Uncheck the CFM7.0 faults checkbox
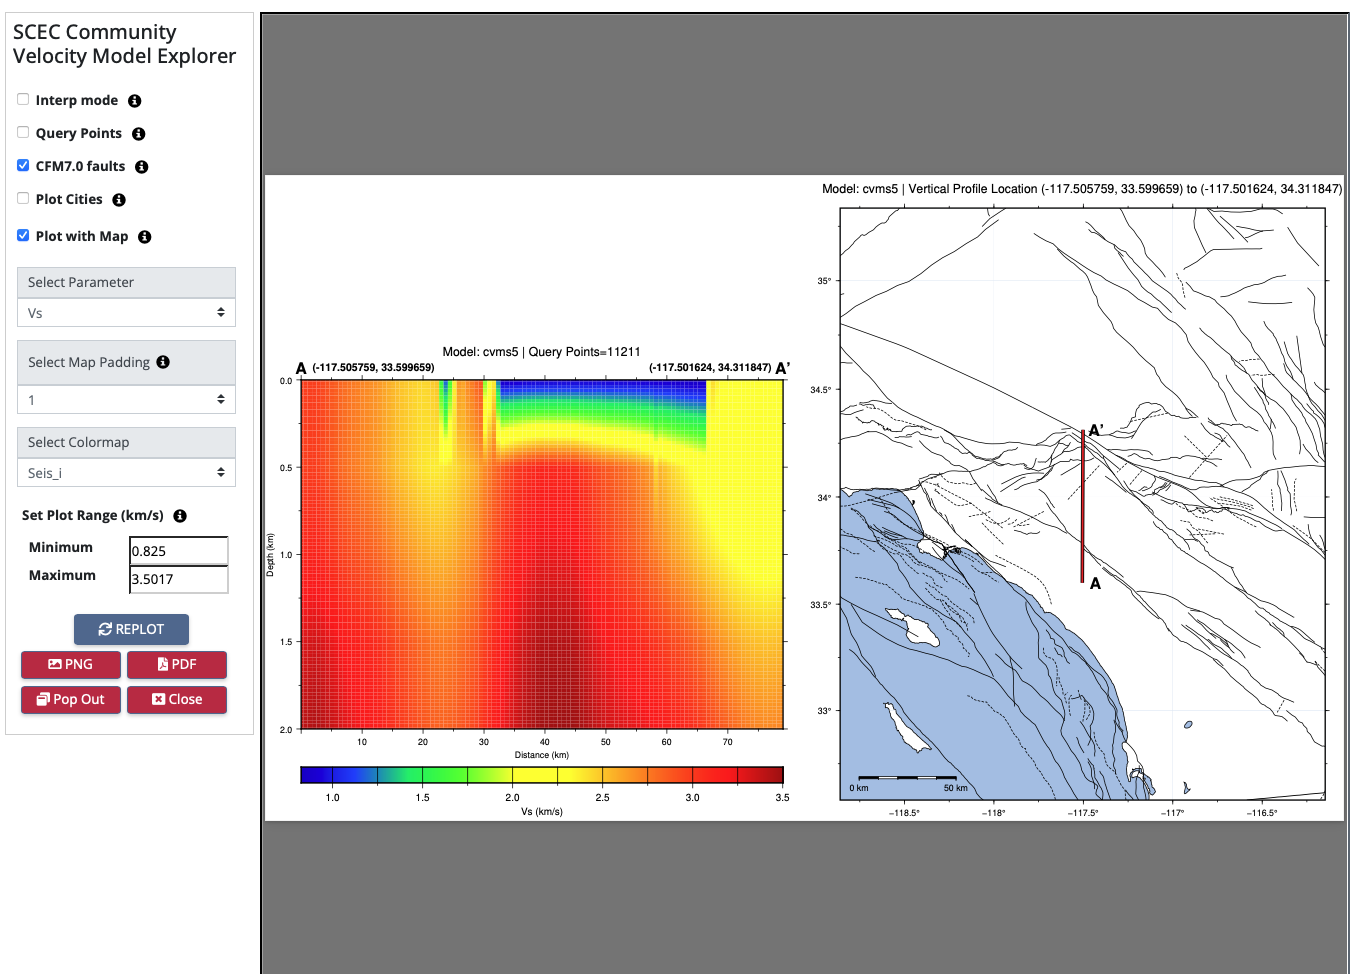This screenshot has height=974, width=1360. (x=23, y=165)
